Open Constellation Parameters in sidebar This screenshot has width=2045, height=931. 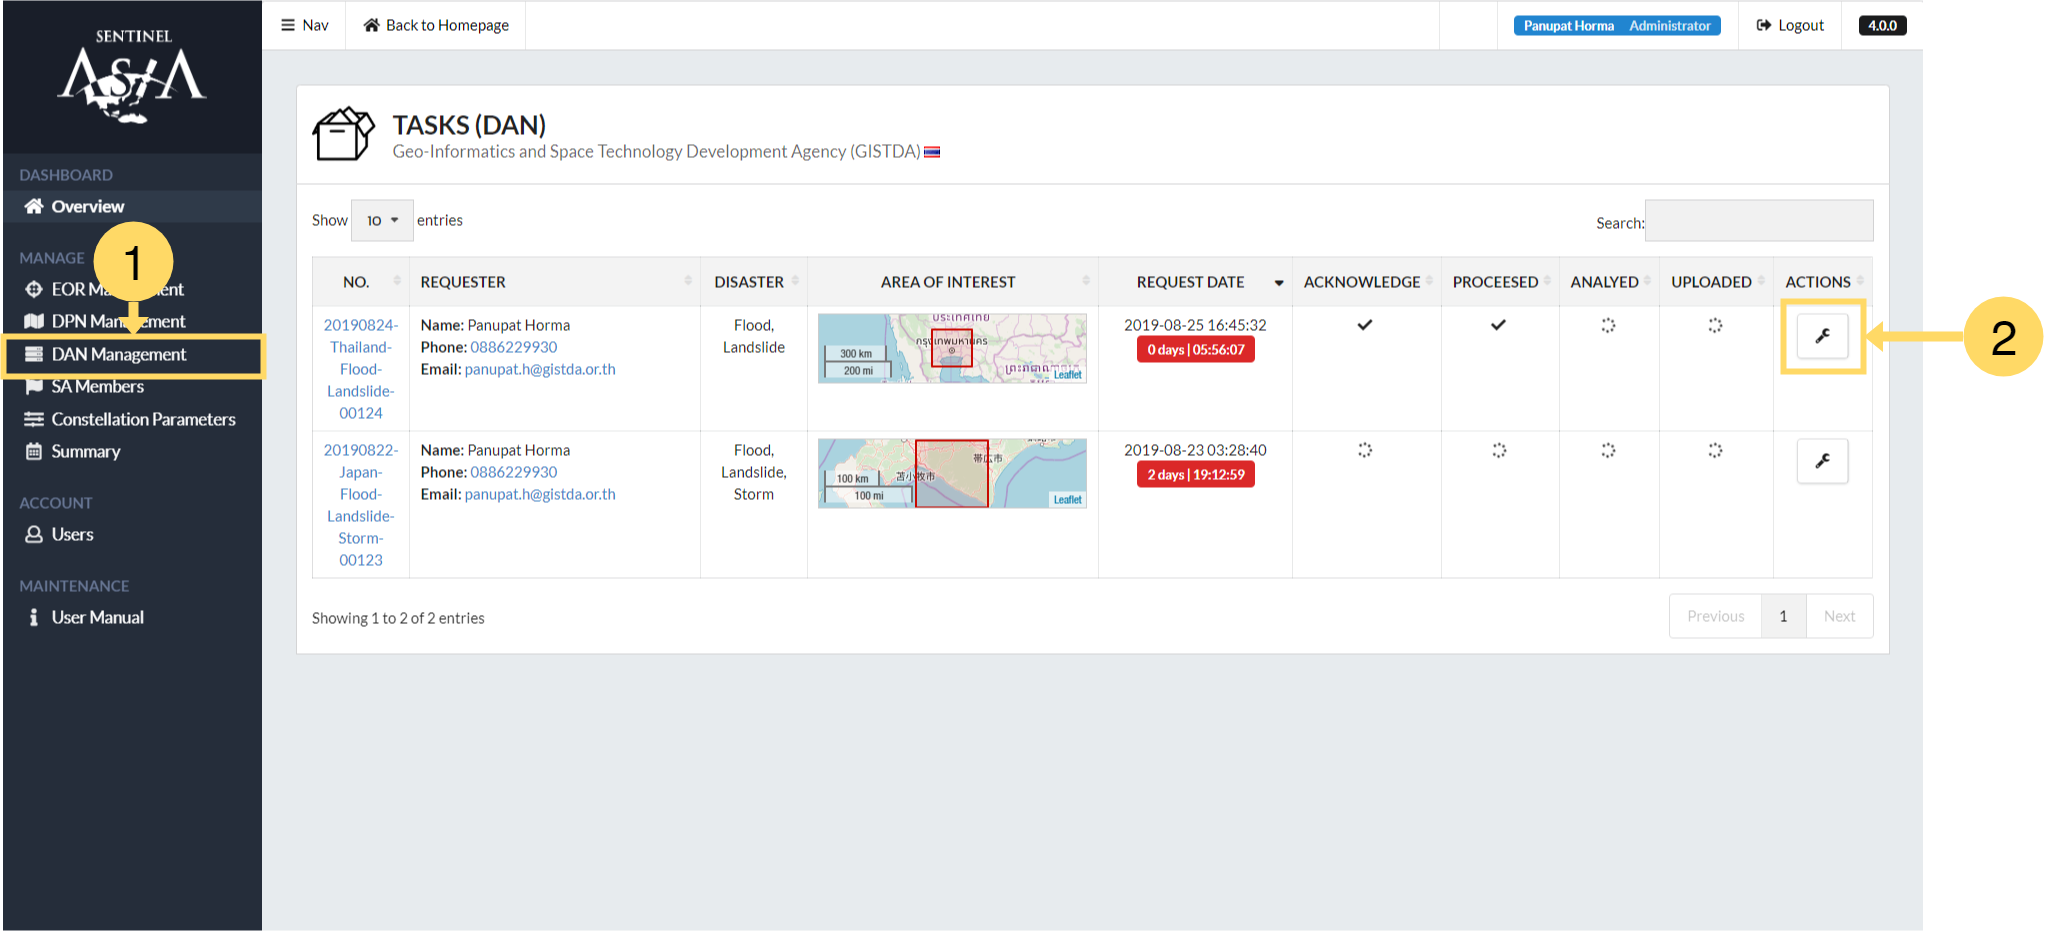pyautogui.click(x=143, y=419)
